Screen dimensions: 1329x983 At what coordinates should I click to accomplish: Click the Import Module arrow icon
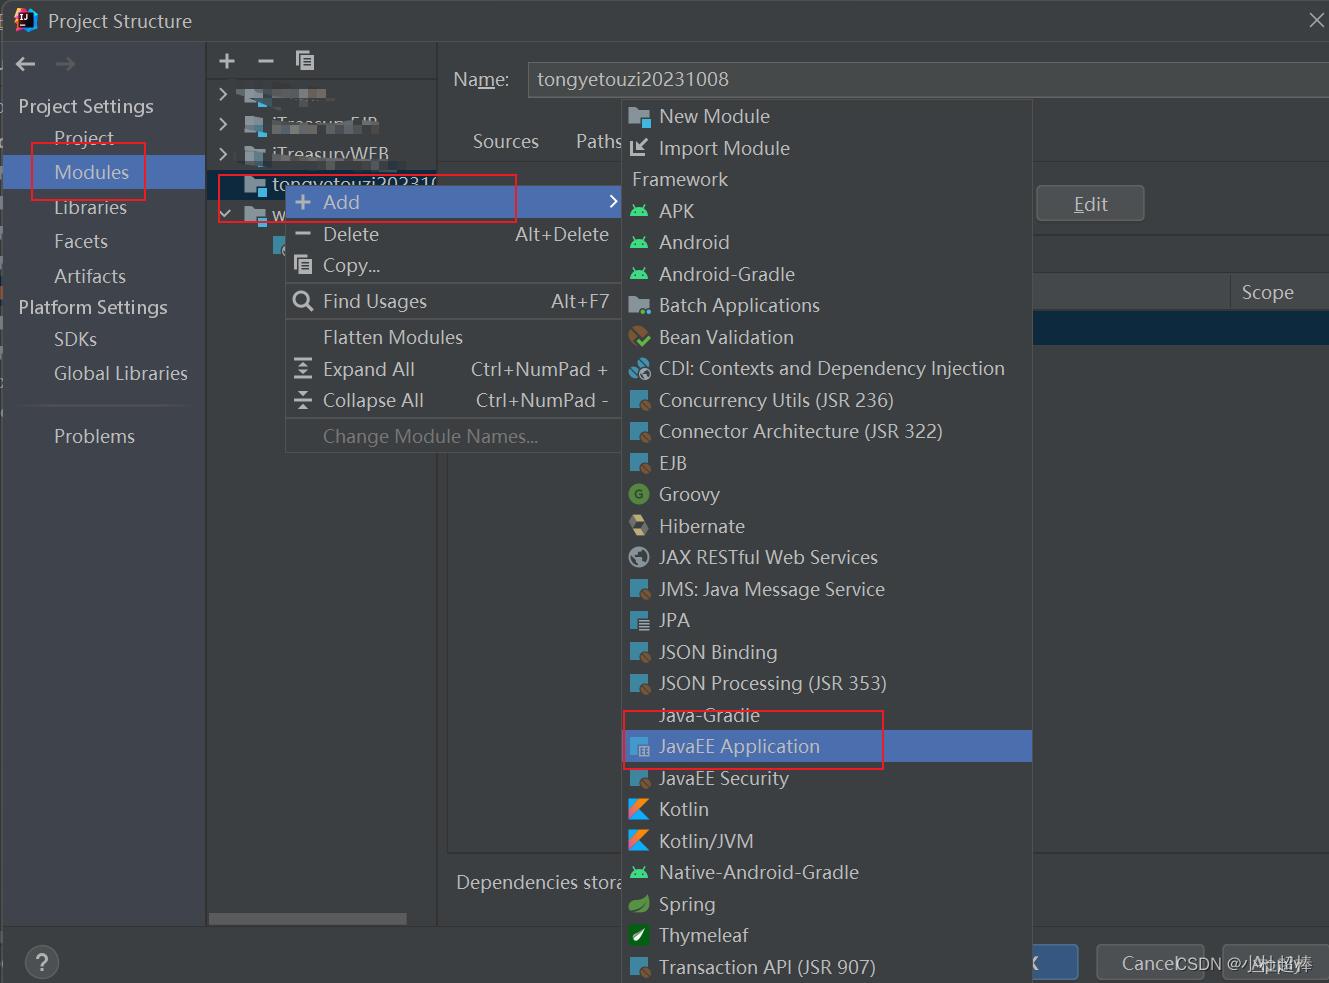coord(639,148)
